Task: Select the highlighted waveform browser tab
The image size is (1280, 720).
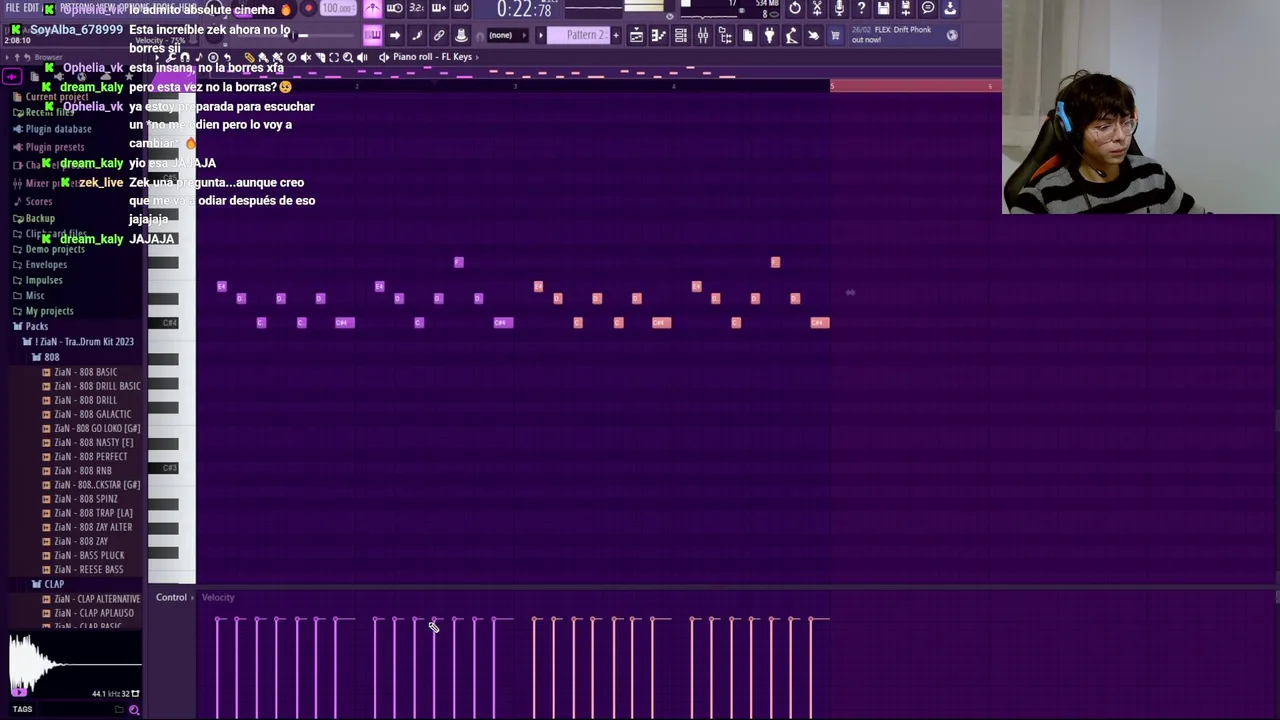Action: click(x=12, y=77)
